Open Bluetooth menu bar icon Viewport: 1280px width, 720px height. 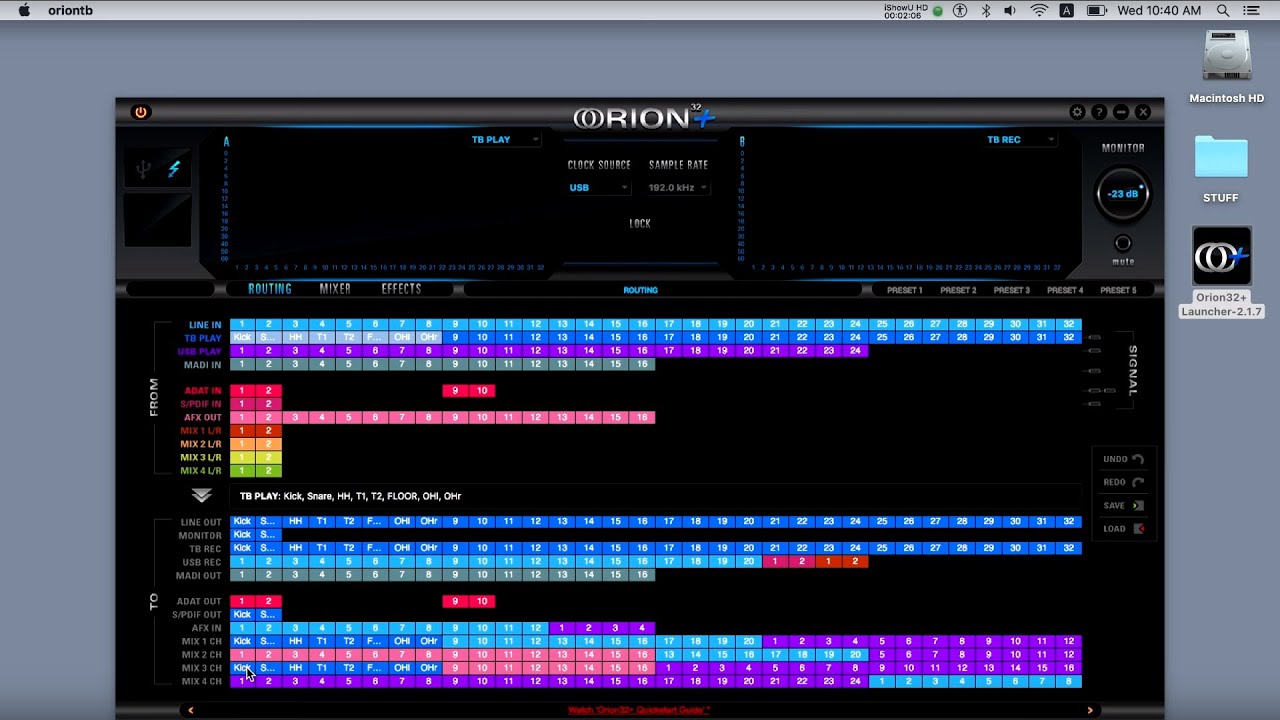(x=985, y=10)
